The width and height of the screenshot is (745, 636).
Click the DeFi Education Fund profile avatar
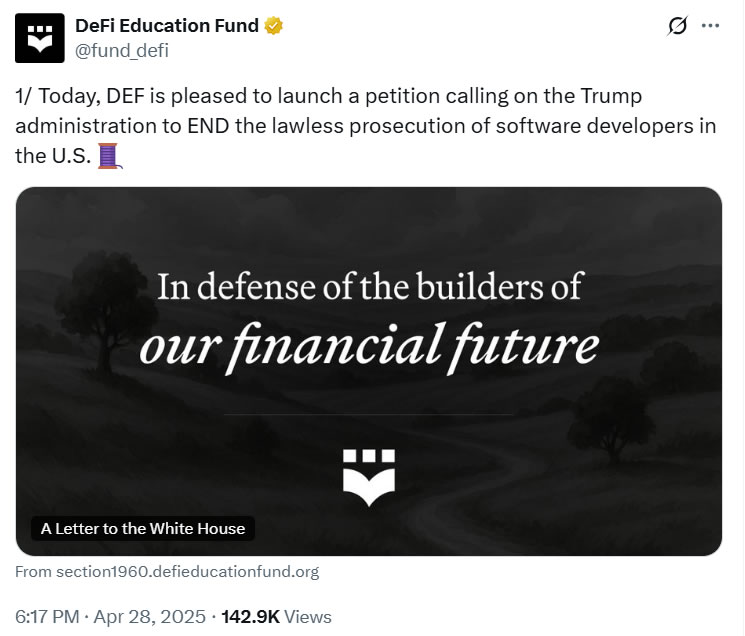pos(40,37)
